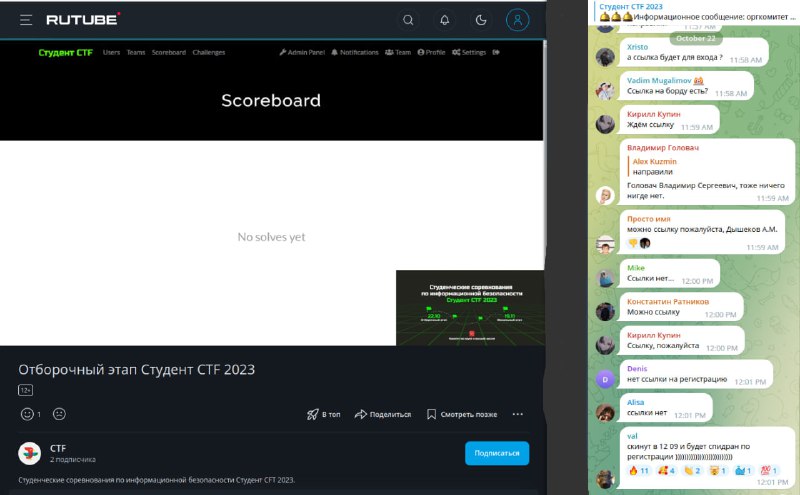Screen dimensions: 800x495
Task: Open the Challenges menu item
Action: 209,53
